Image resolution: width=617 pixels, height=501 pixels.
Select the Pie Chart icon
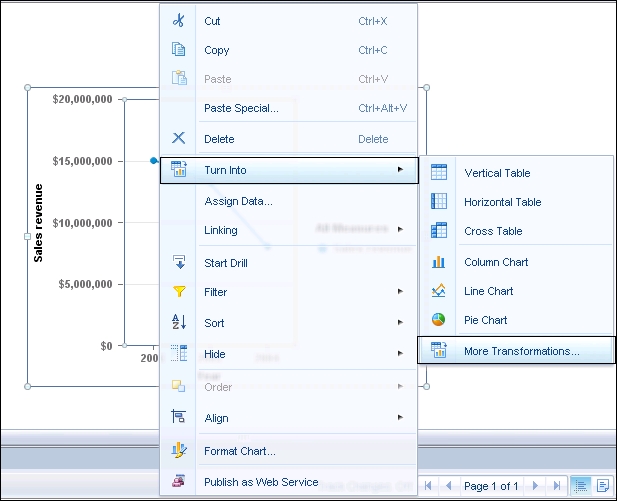(438, 320)
